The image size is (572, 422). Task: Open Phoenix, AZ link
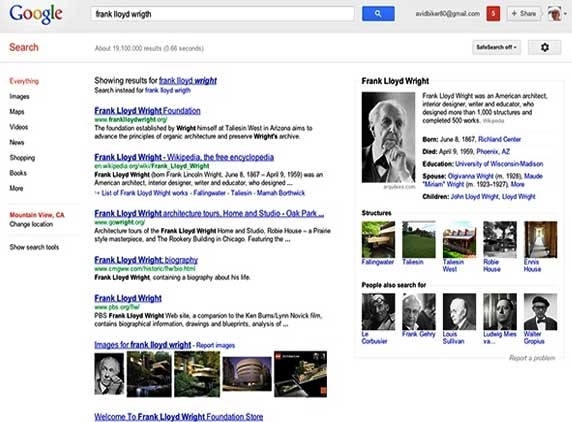[x=493, y=151]
